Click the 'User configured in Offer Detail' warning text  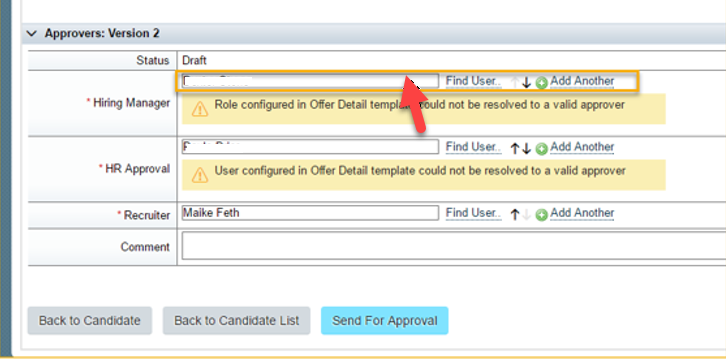click(x=420, y=171)
